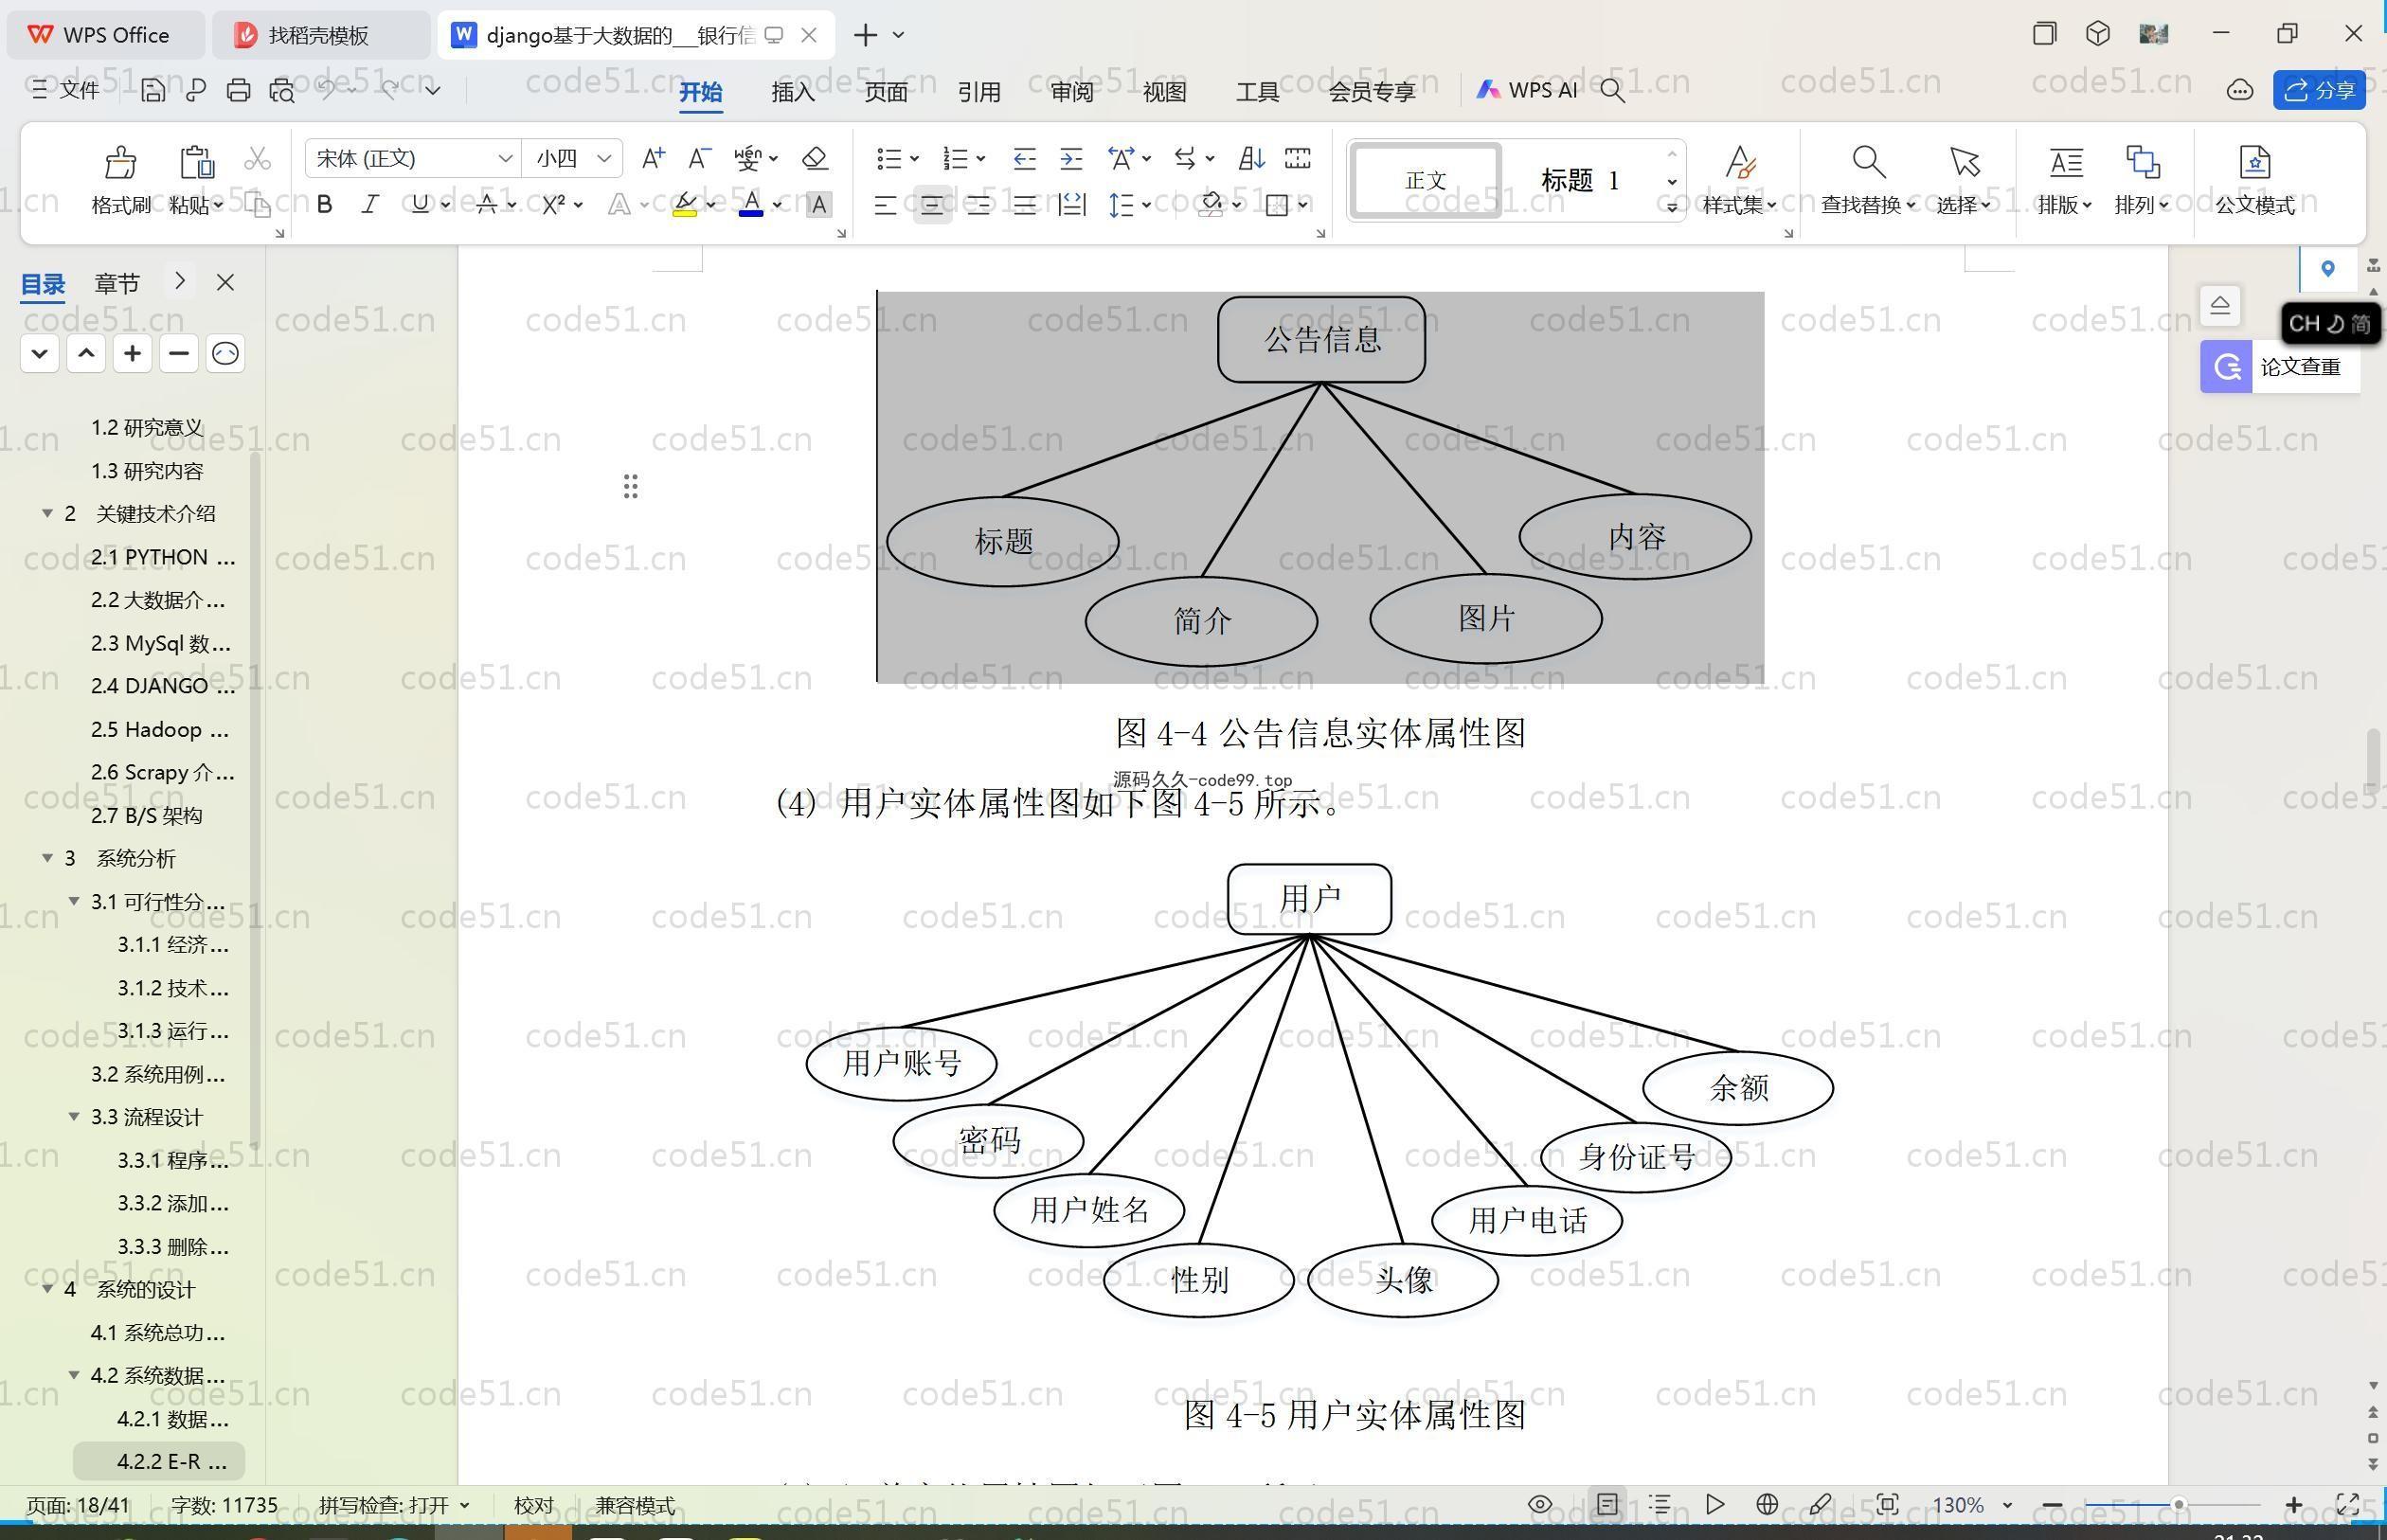This screenshot has height=1540, width=2387.
Task: Increase indent icon
Action: 1071,158
